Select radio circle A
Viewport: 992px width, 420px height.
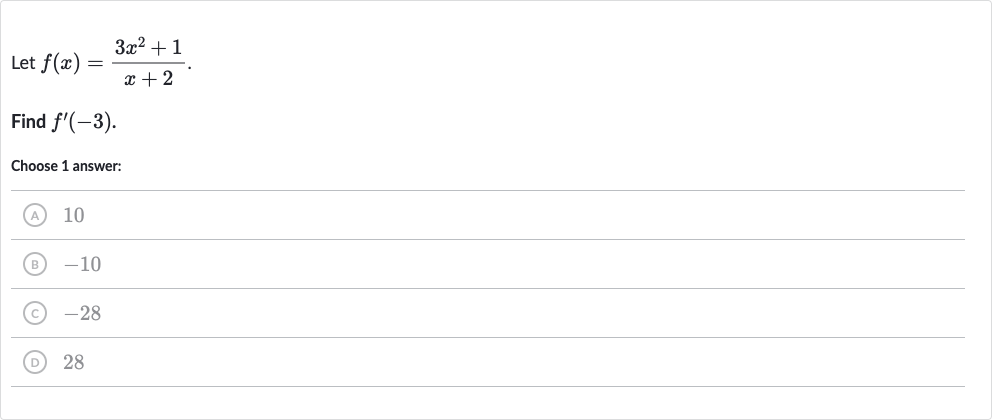coord(35,216)
